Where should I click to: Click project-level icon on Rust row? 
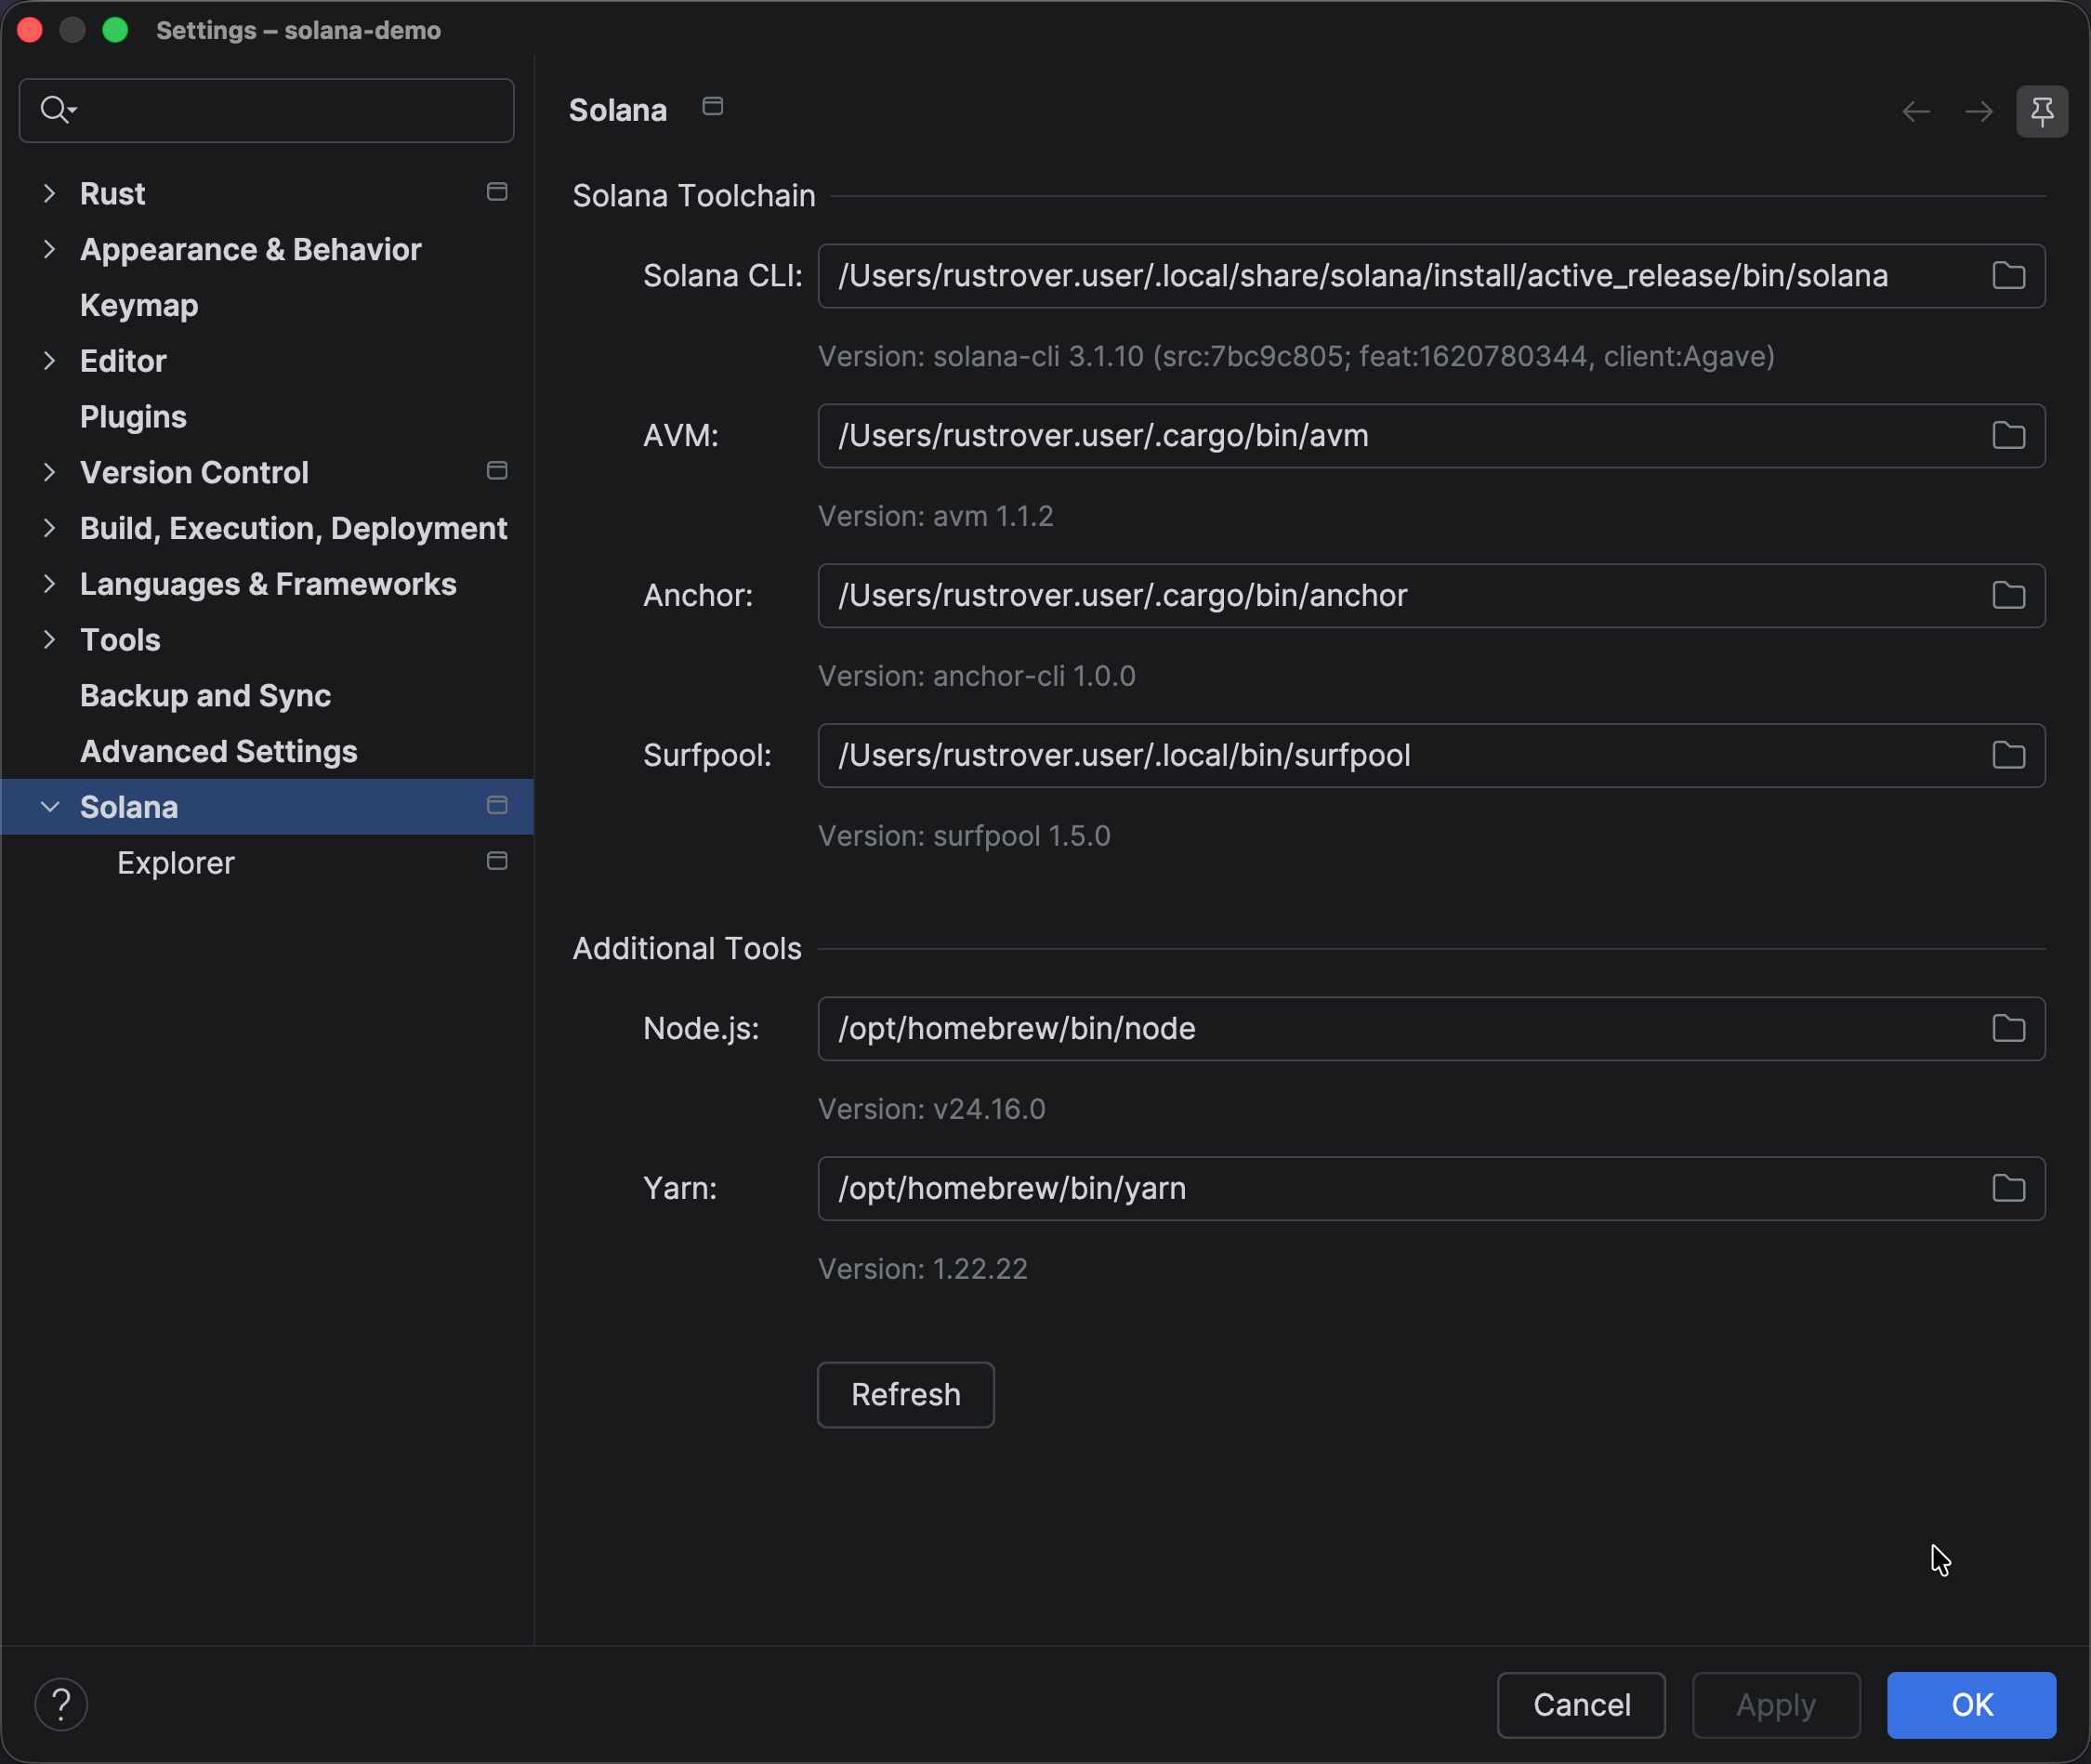497,192
